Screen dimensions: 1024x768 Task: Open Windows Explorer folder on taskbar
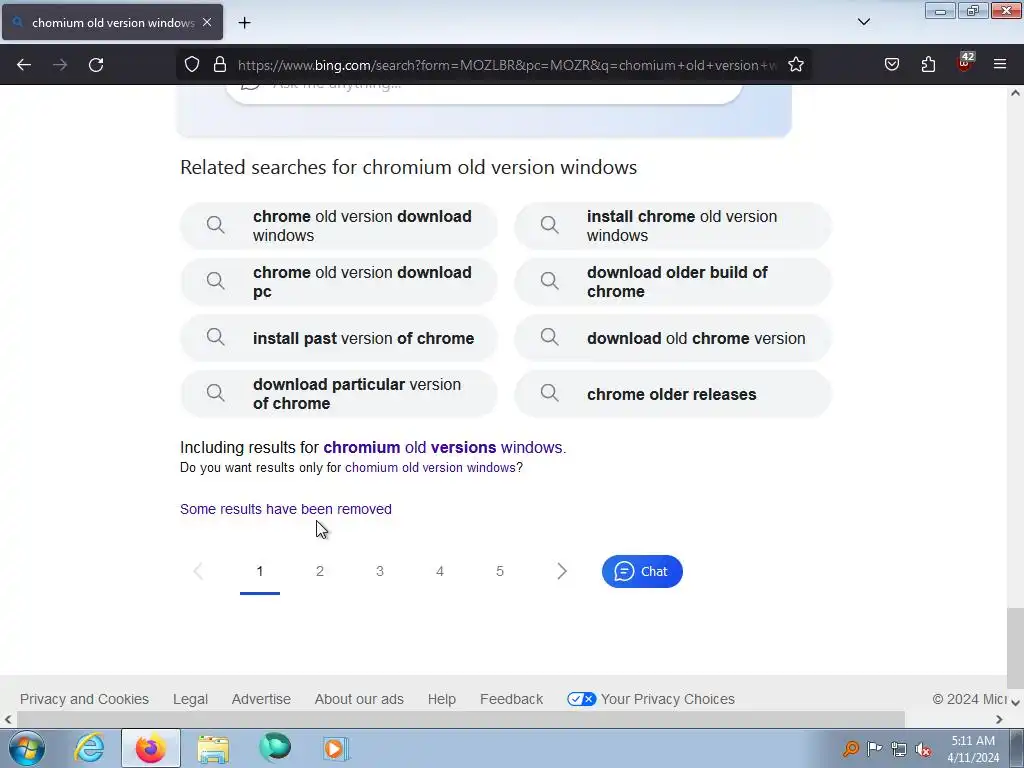pyautogui.click(x=213, y=748)
